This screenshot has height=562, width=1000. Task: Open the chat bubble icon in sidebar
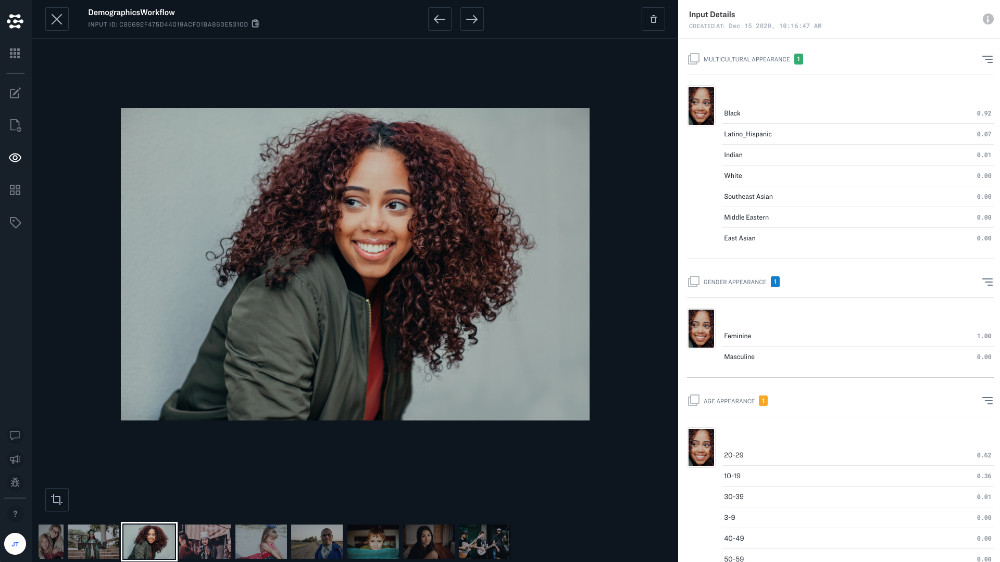[15, 436]
